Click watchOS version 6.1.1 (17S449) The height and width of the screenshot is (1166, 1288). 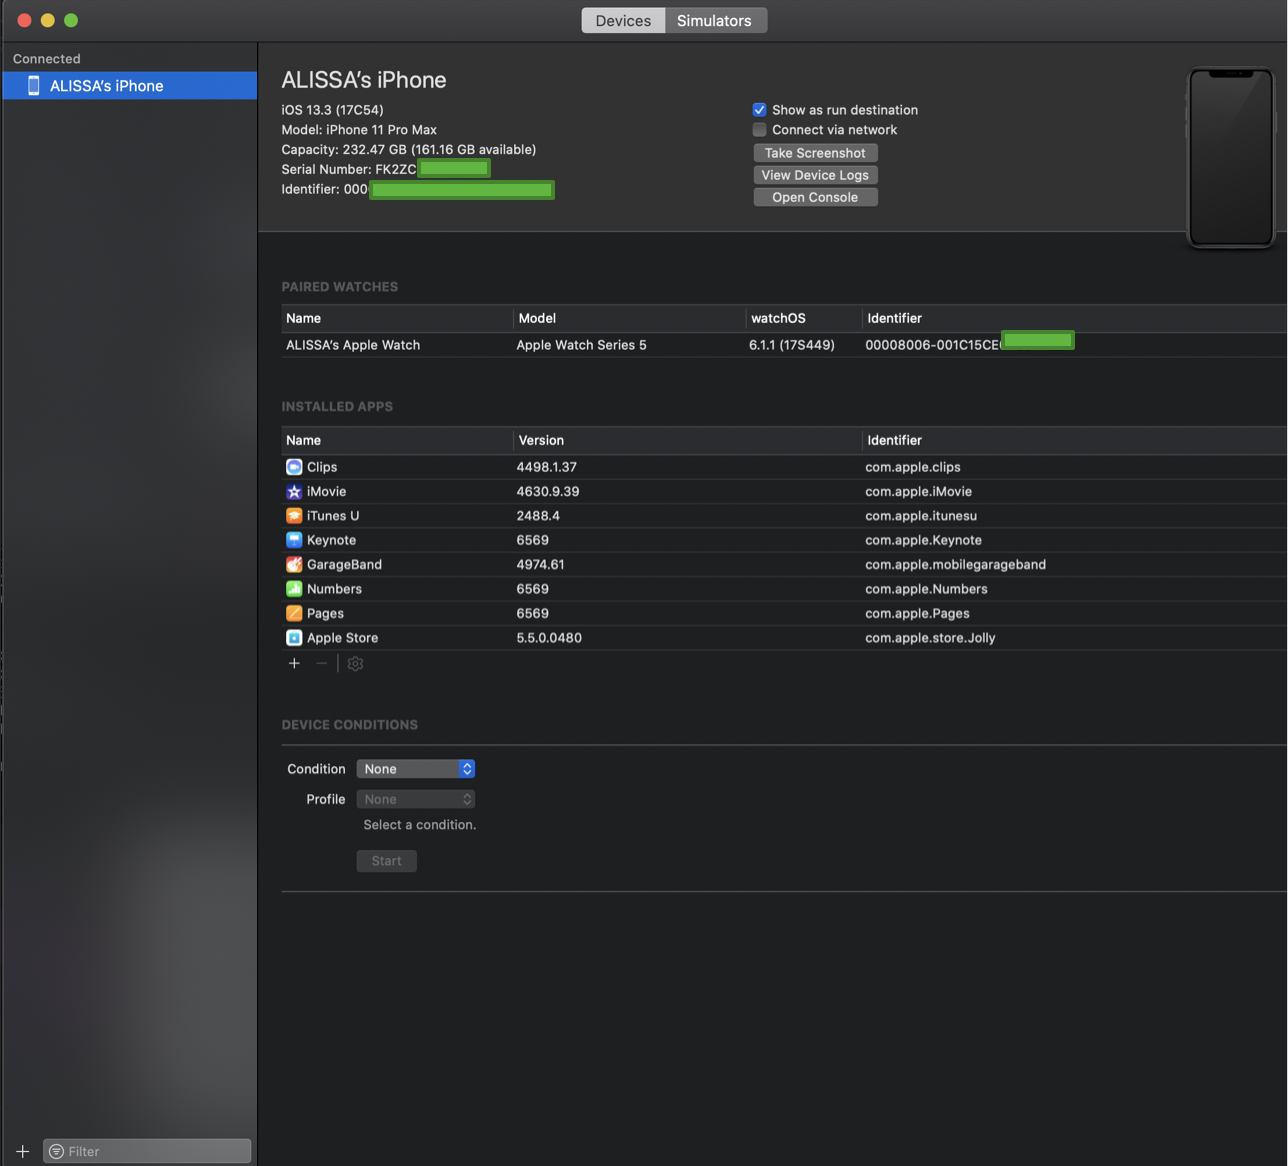point(791,345)
